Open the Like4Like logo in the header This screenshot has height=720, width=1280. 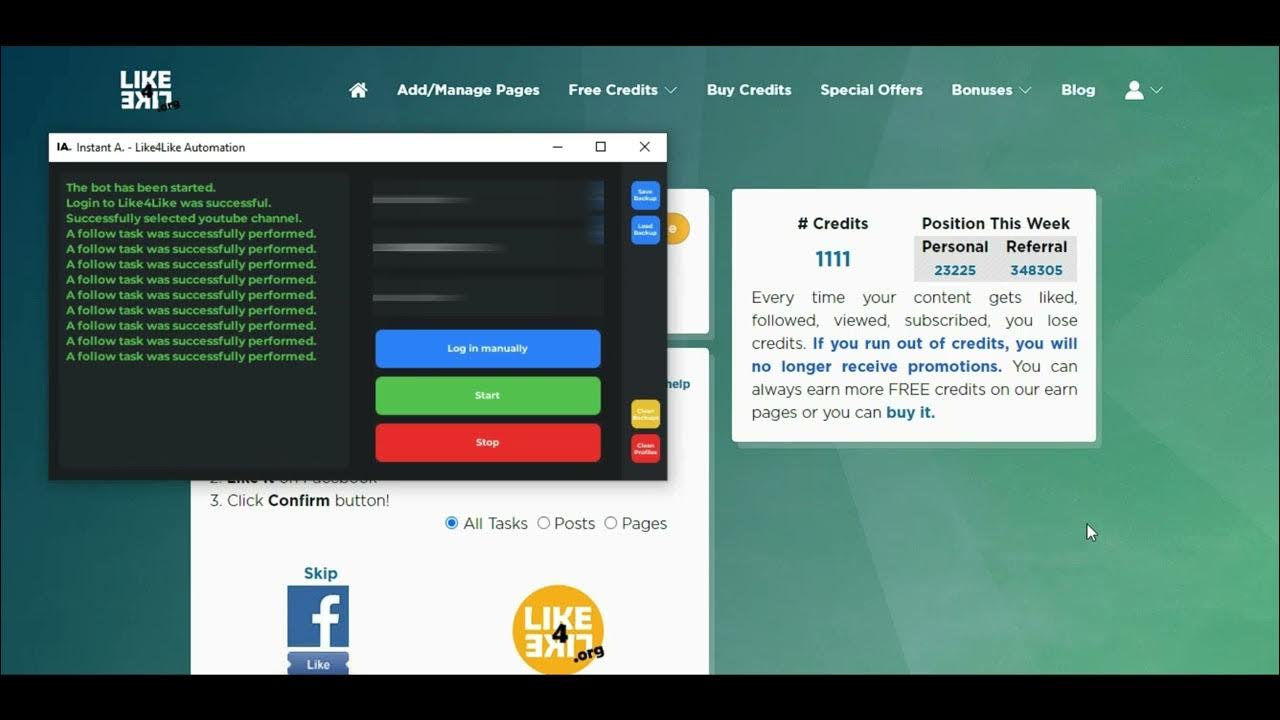tap(149, 90)
